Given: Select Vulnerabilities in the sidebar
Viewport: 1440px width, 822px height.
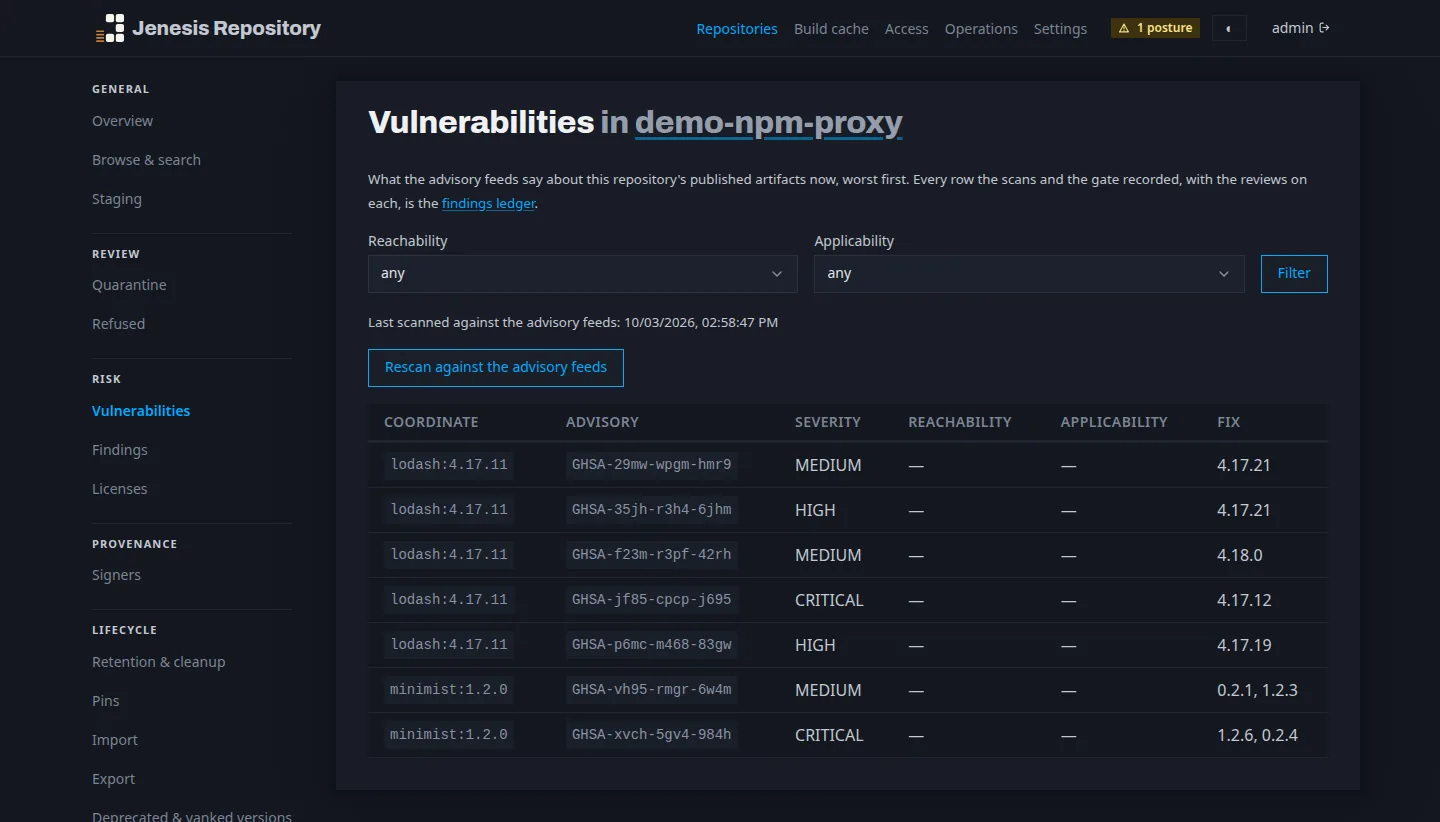Looking at the screenshot, I should (141, 411).
